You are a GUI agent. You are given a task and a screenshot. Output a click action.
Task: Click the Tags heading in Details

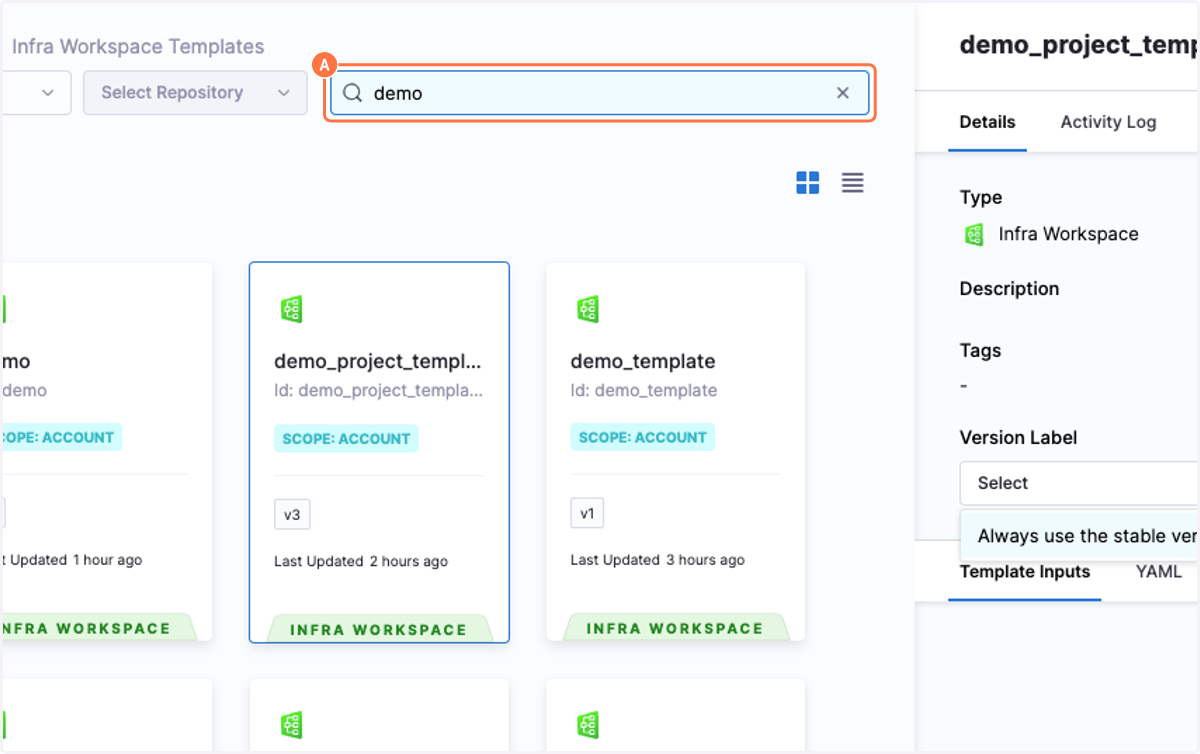tap(980, 351)
